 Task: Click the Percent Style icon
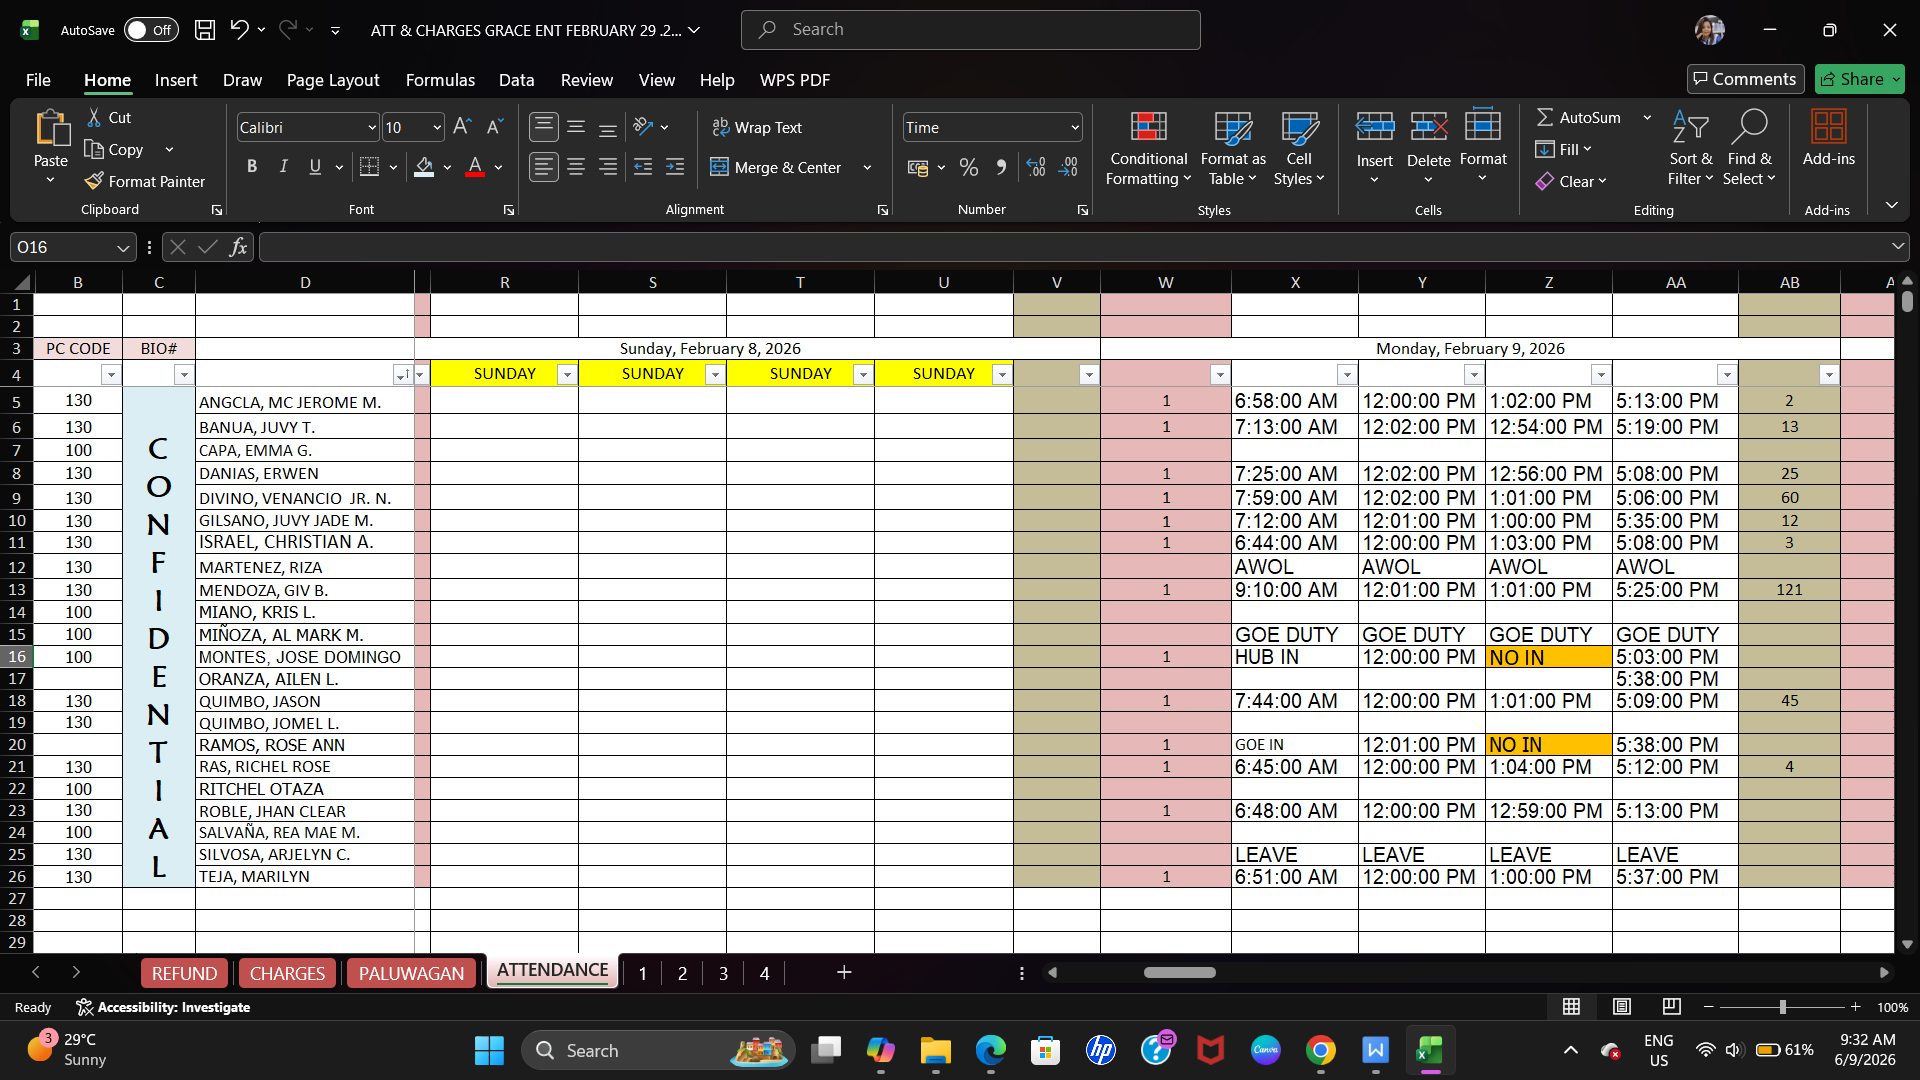(x=968, y=167)
